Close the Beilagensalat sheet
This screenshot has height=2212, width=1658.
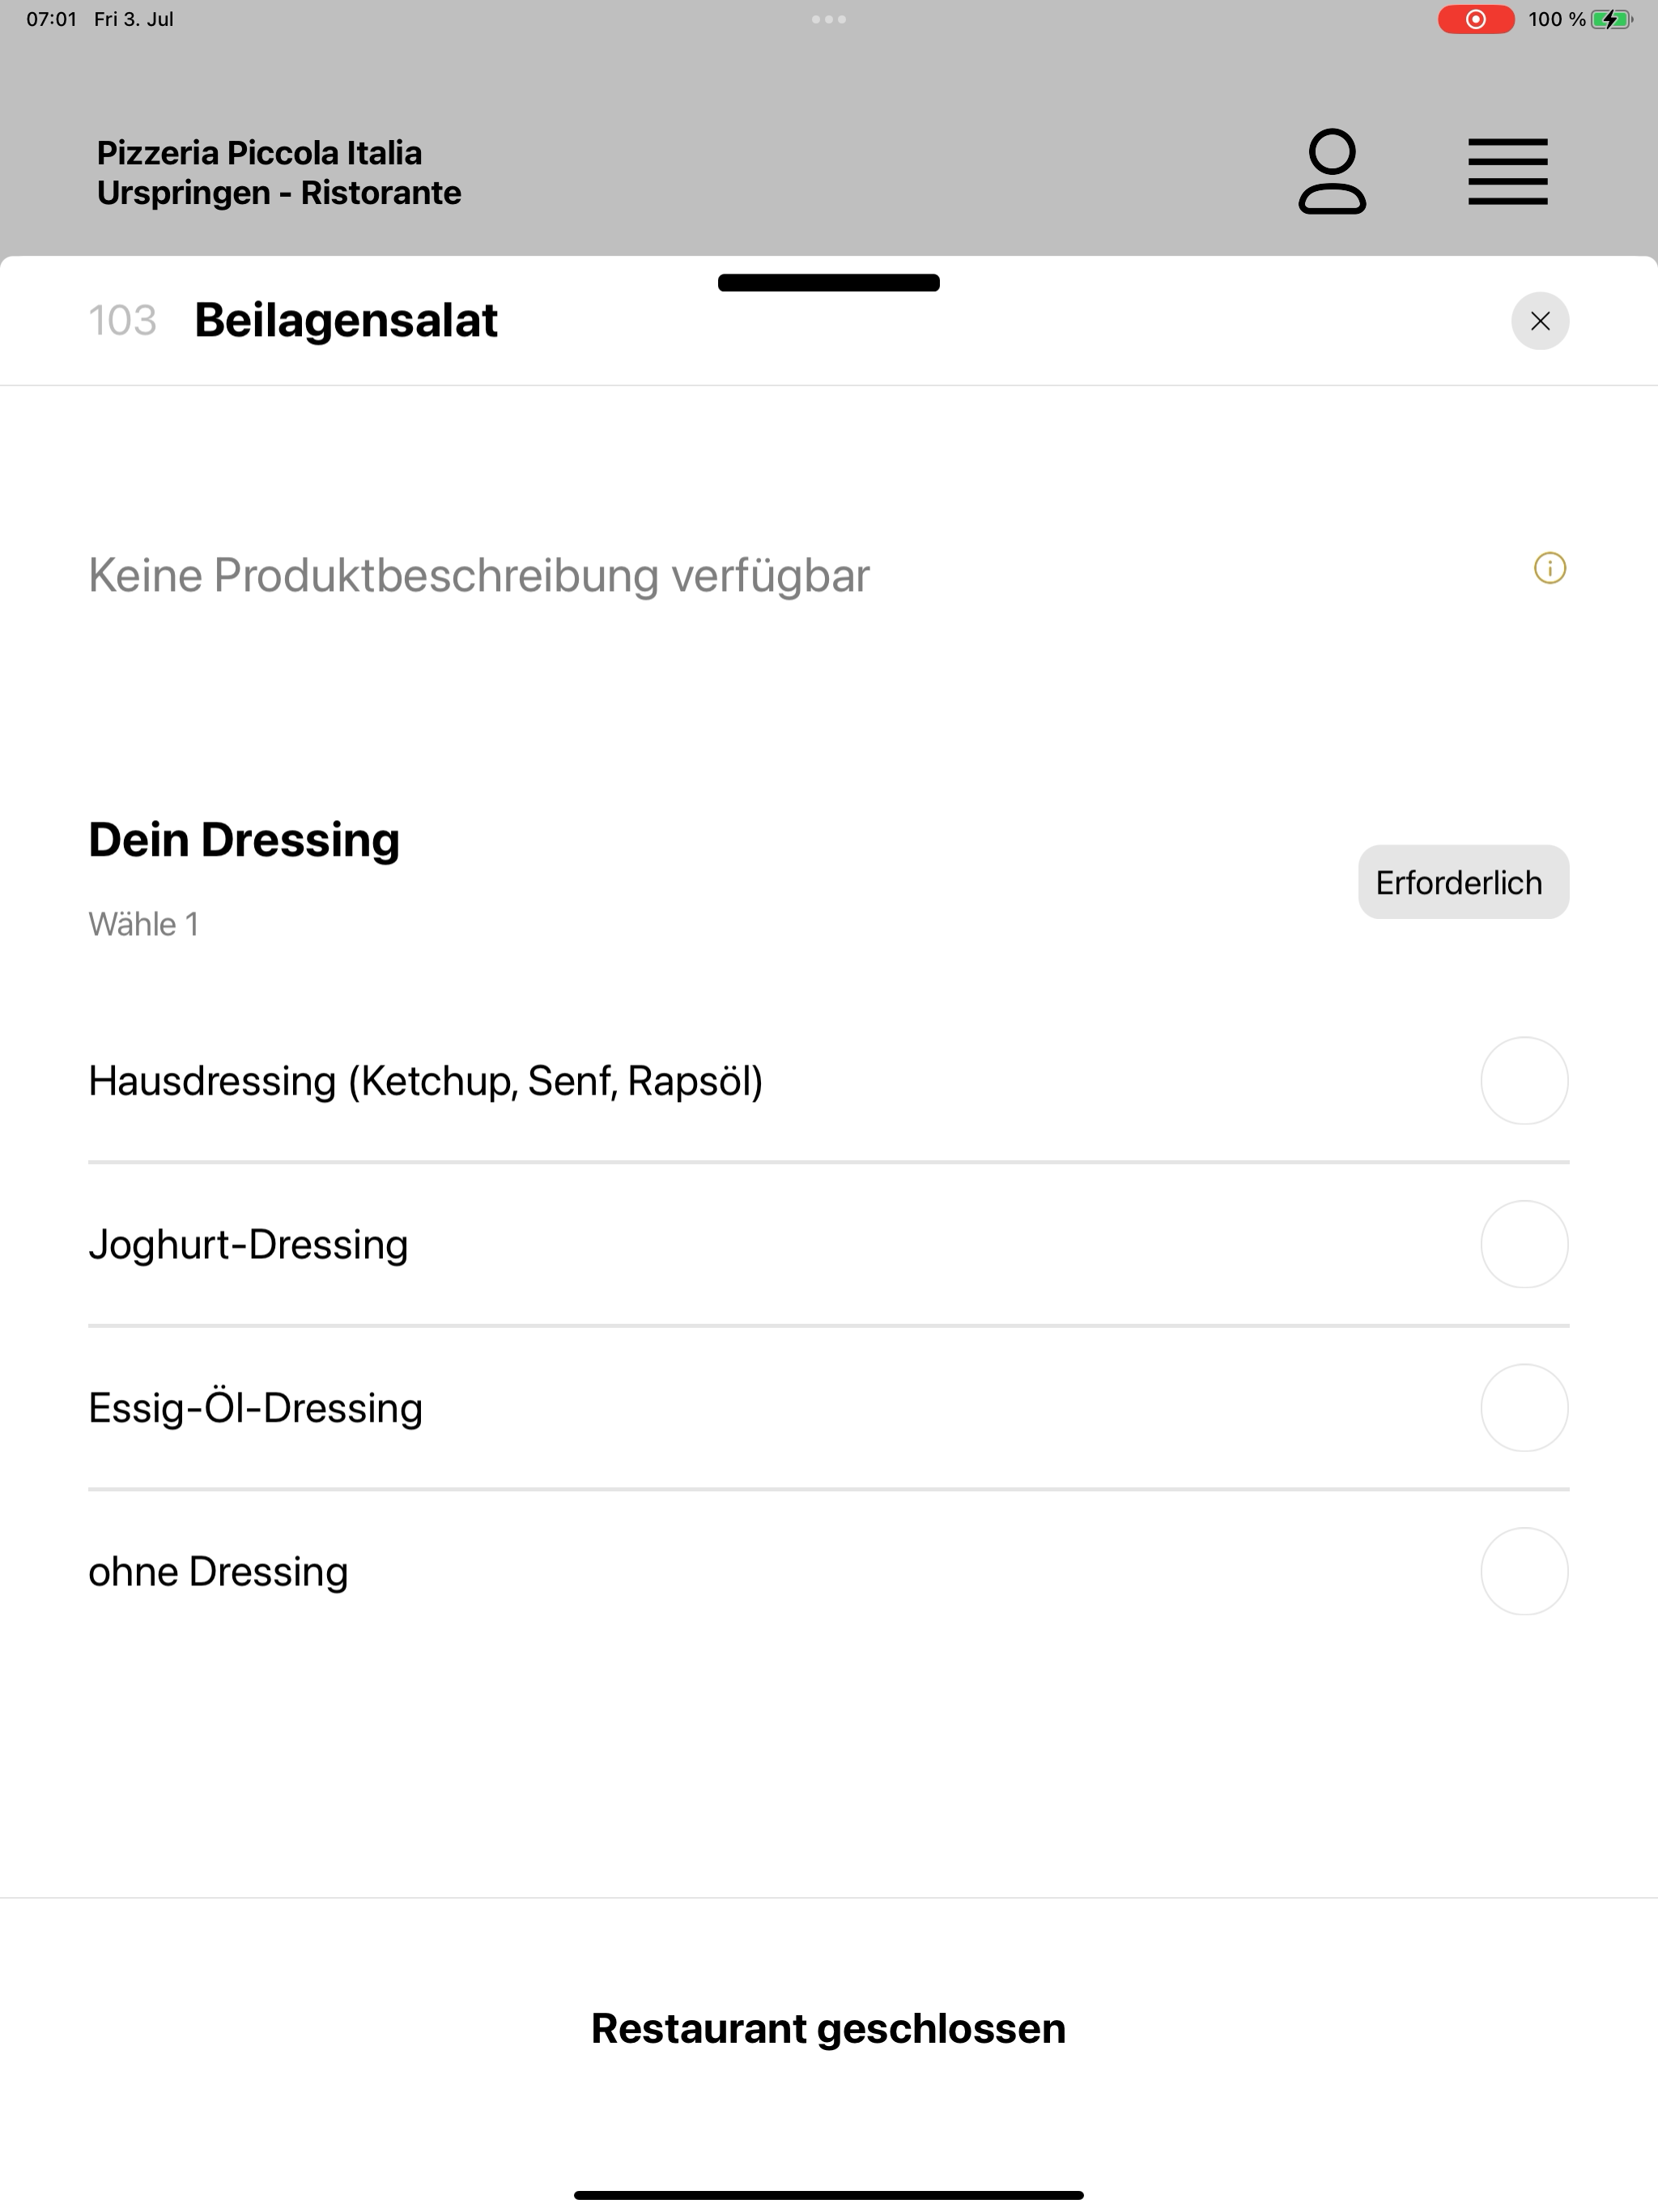(x=1540, y=321)
